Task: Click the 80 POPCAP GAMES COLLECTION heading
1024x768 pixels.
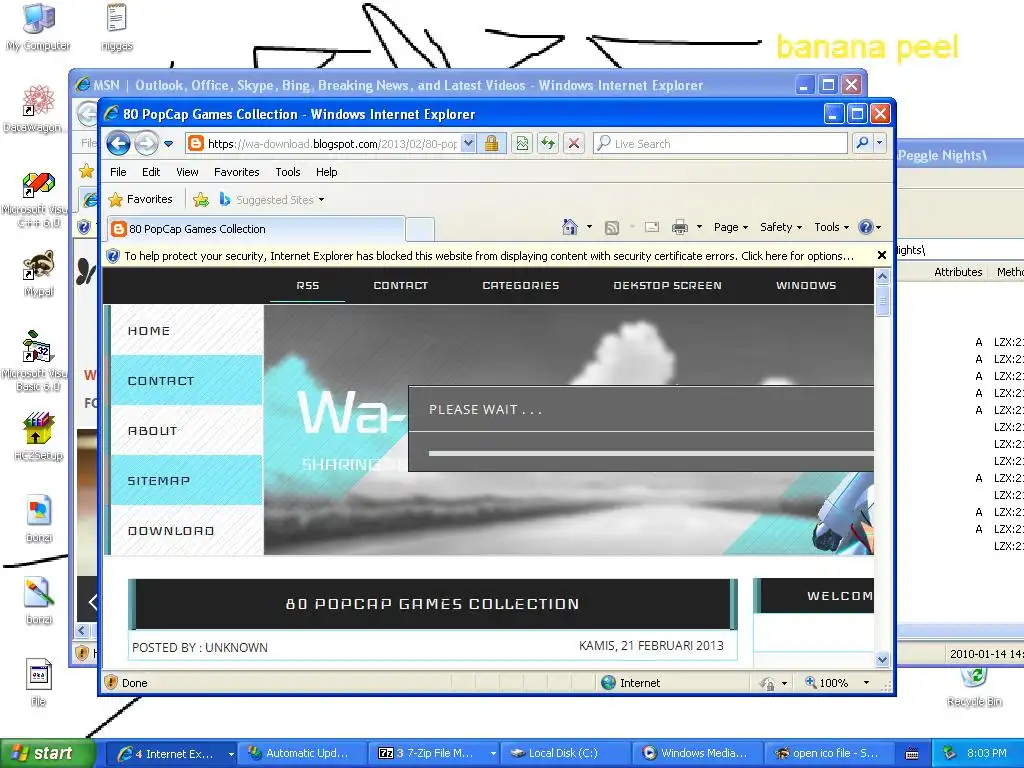Action: click(x=432, y=604)
